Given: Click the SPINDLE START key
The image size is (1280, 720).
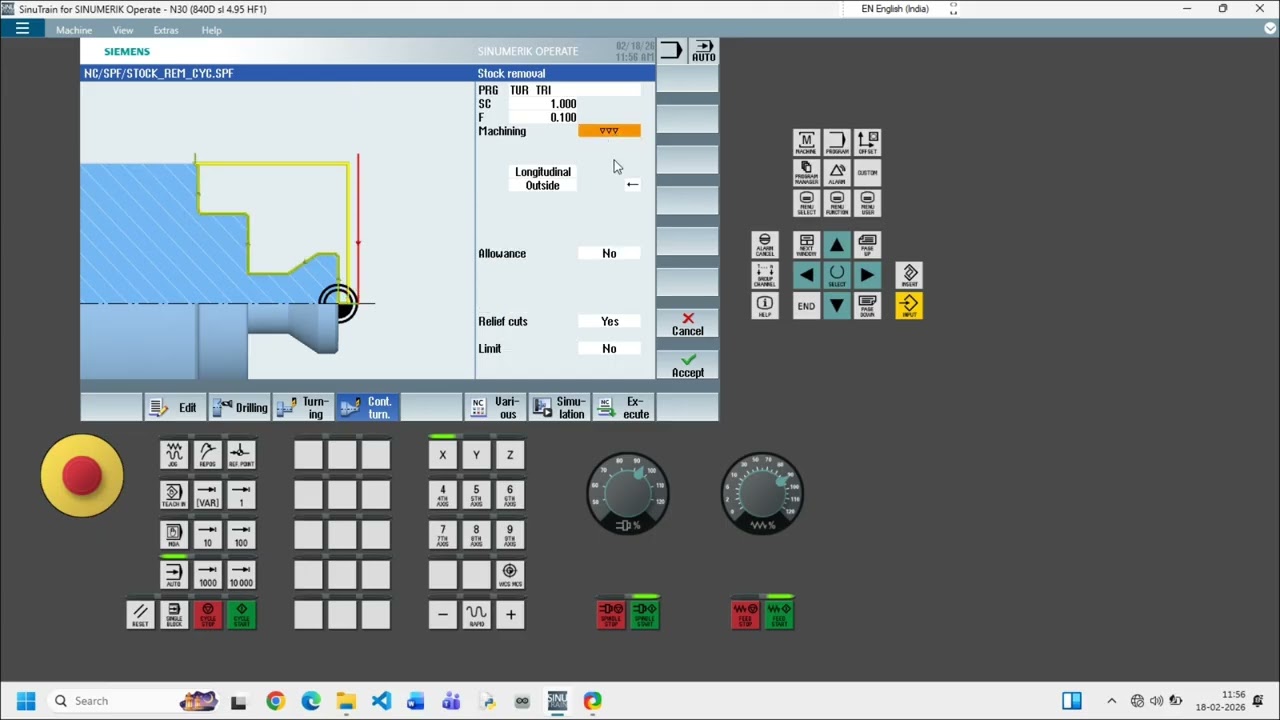Looking at the screenshot, I should coord(645,614).
